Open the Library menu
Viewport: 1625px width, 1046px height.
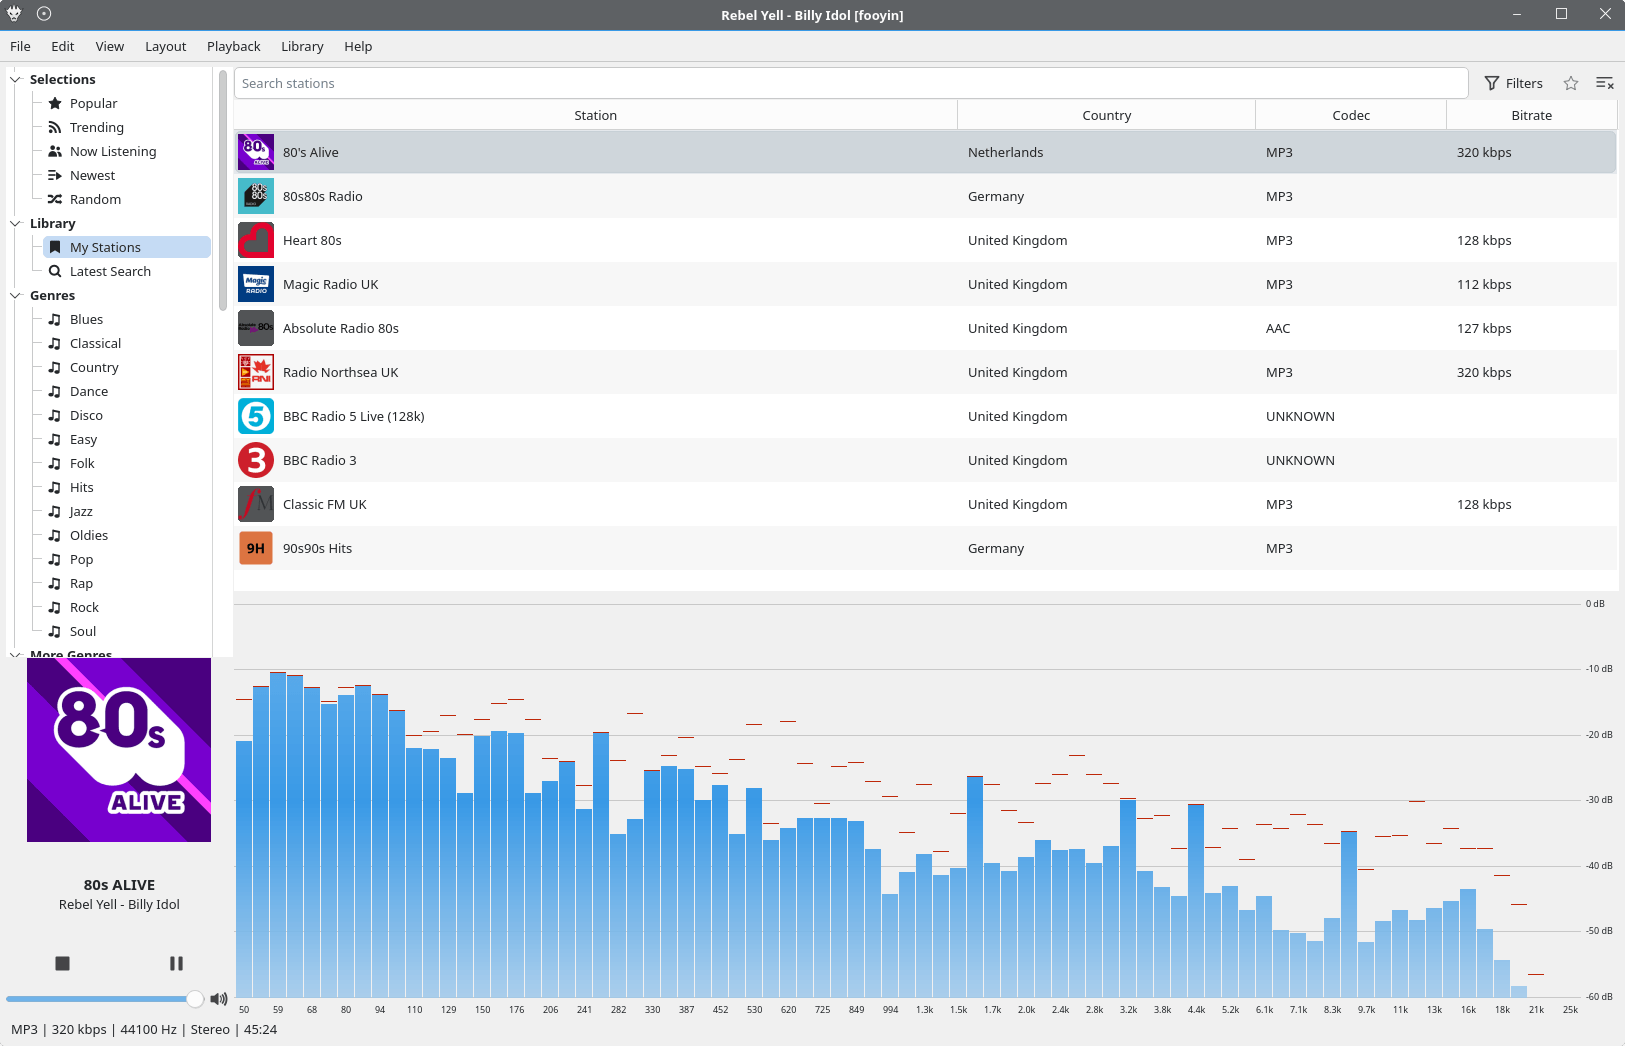[302, 46]
